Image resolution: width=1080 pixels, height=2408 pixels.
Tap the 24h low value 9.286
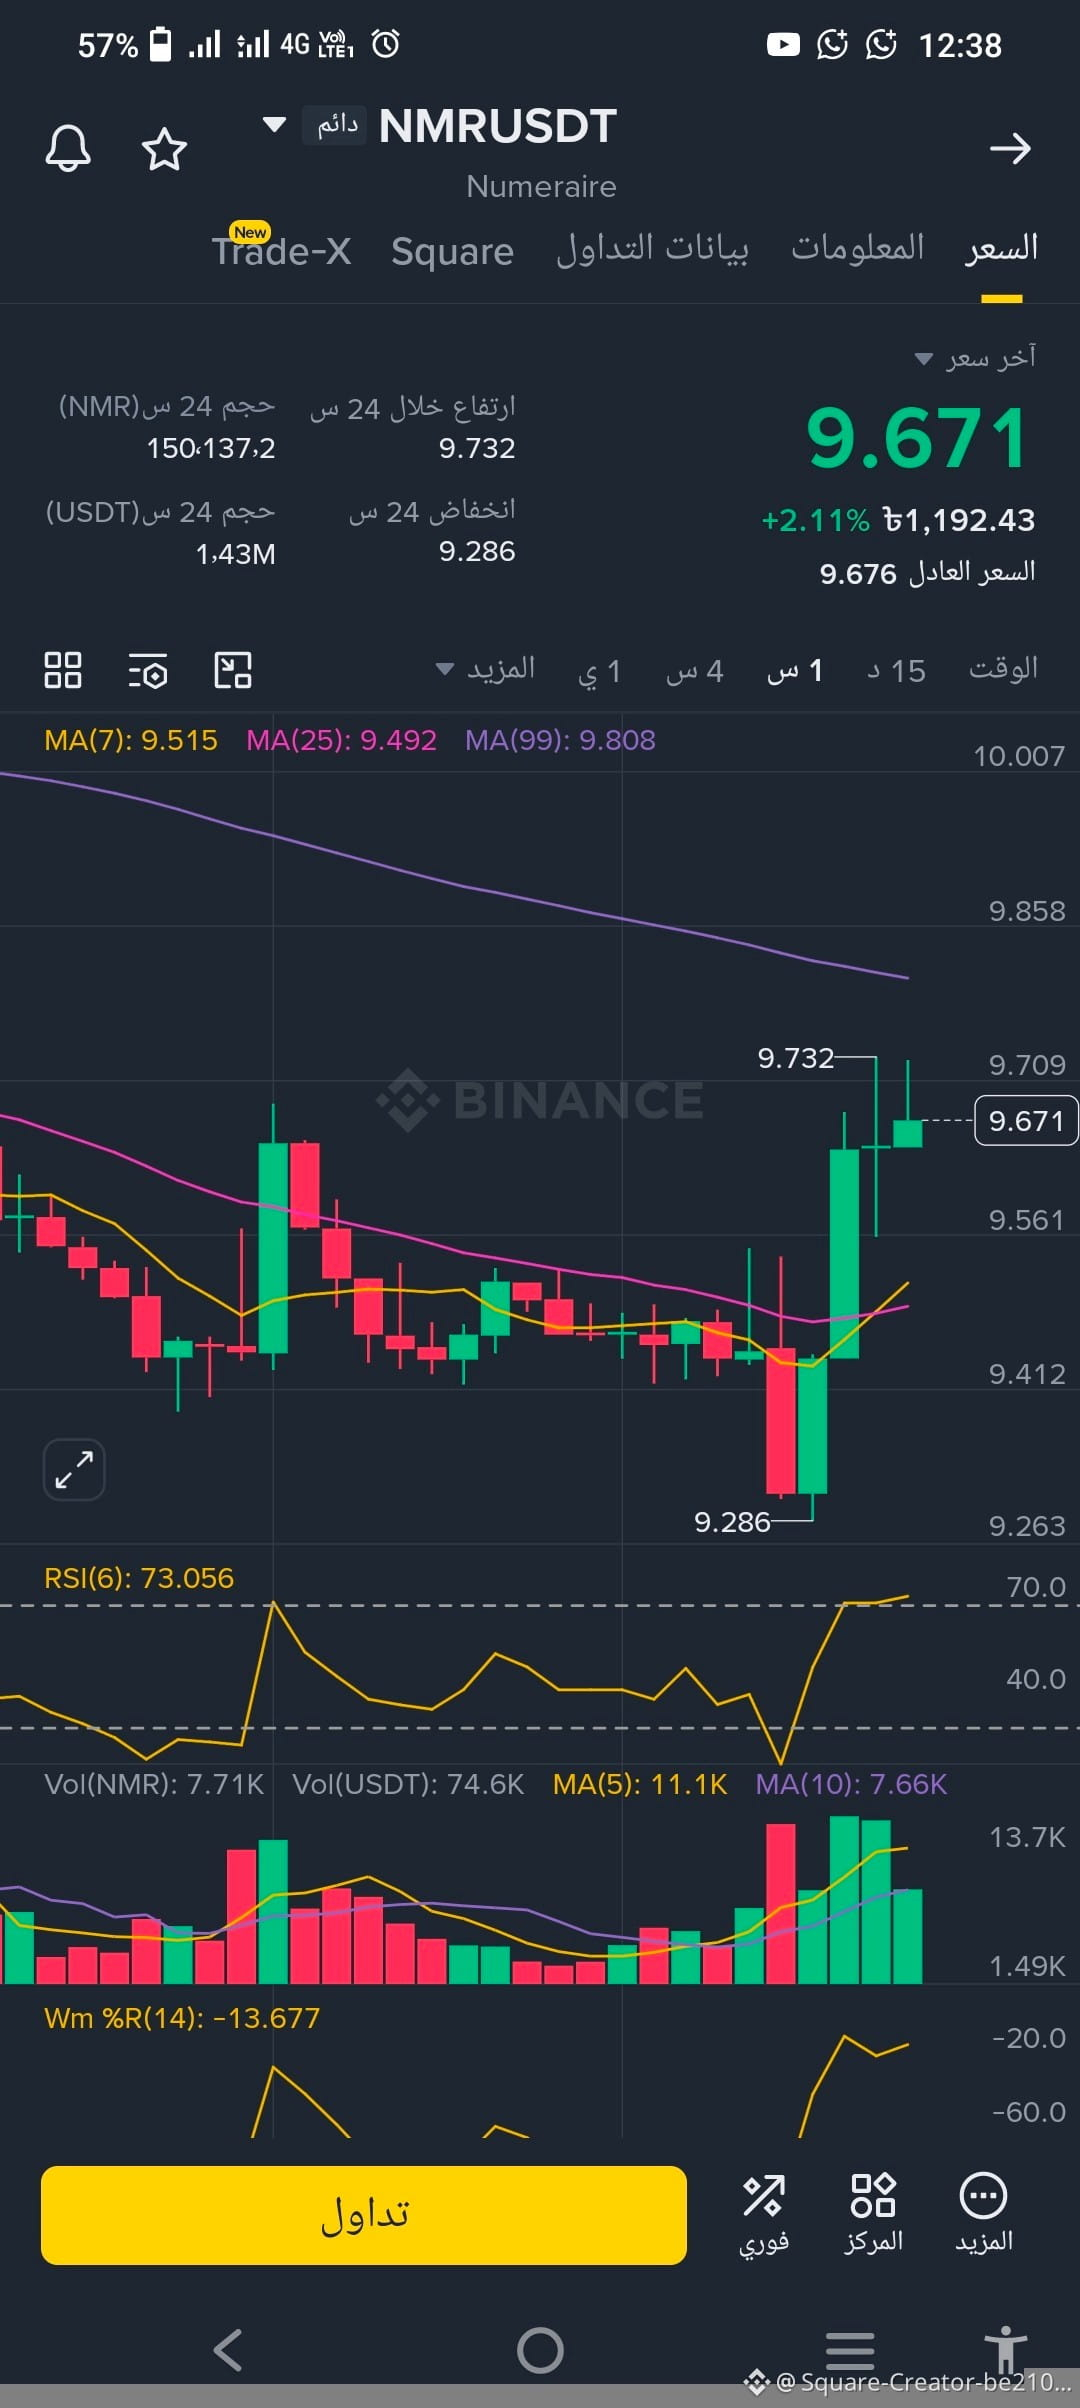pos(477,551)
